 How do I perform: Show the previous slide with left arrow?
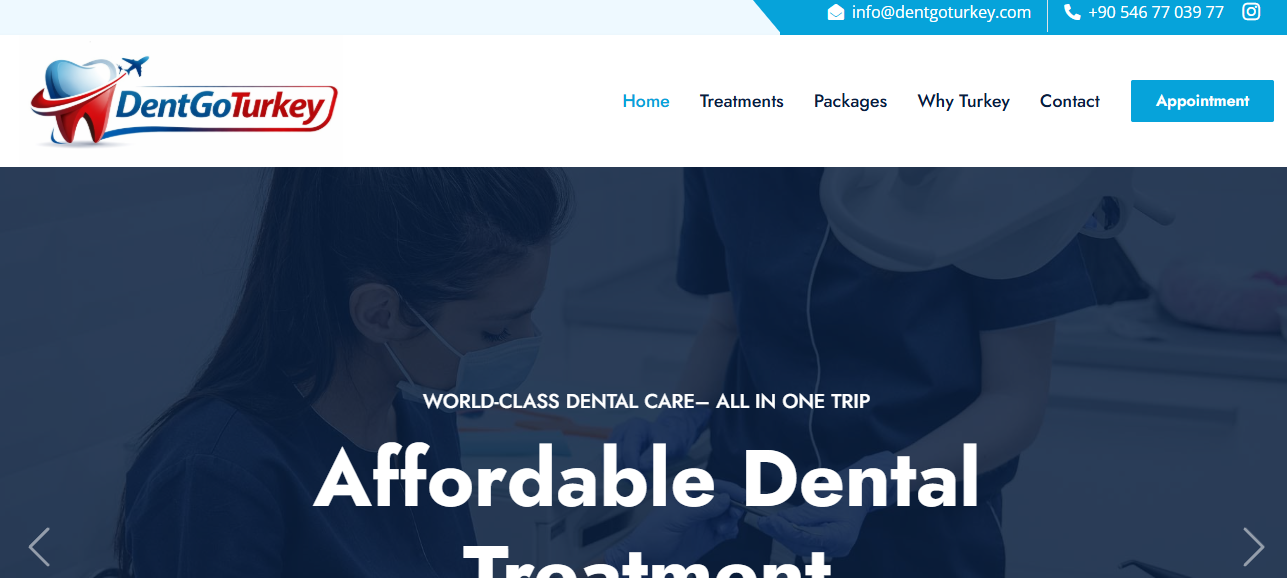pos(39,546)
